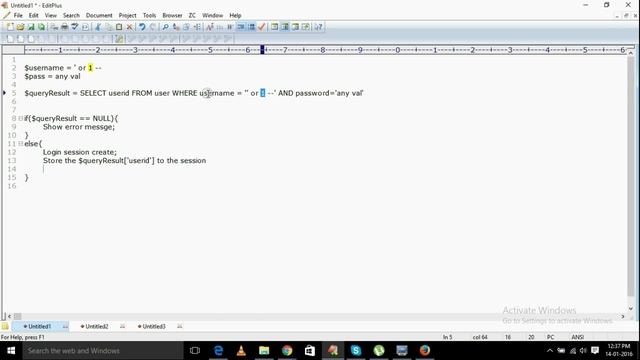Click the highlighted 1 on line 2
Image resolution: width=640 pixels, height=360 pixels.
tap(90, 68)
